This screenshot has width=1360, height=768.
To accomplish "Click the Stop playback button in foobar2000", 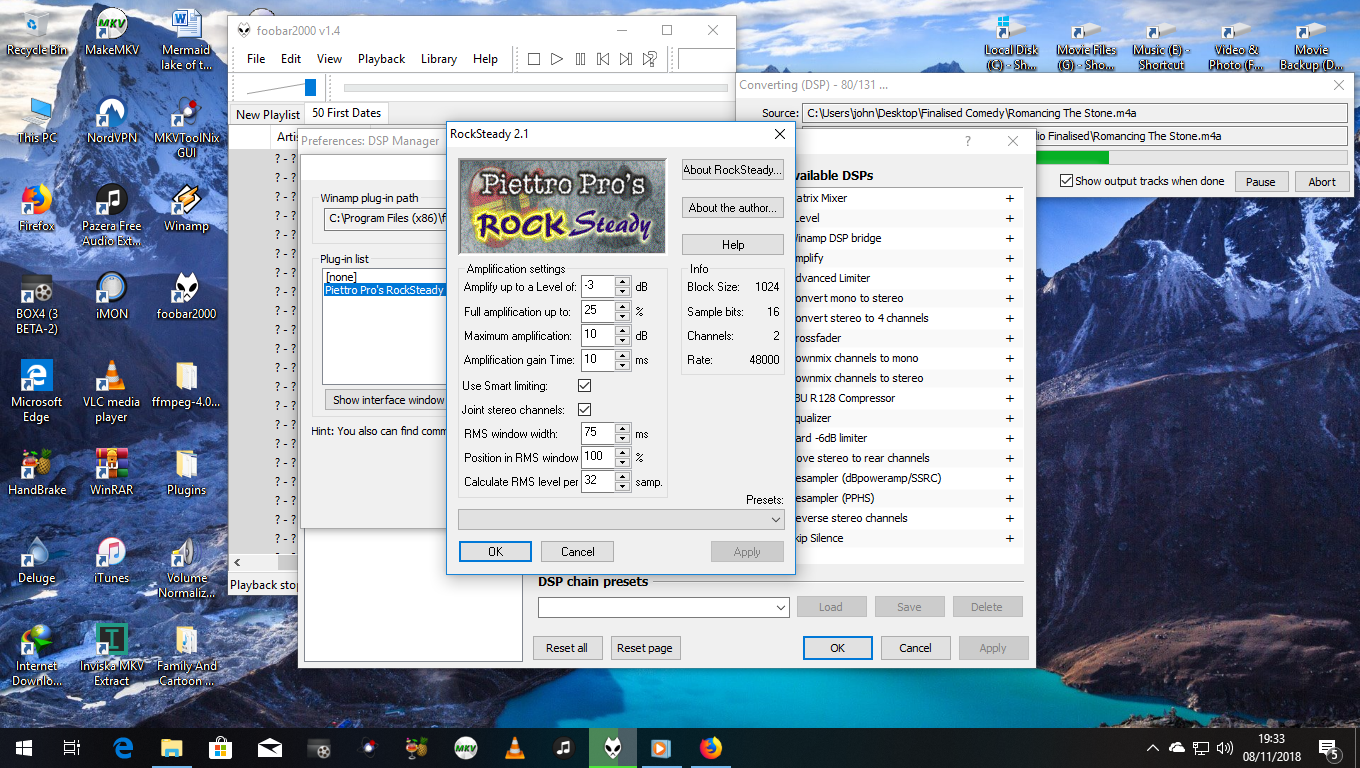I will pyautogui.click(x=534, y=59).
